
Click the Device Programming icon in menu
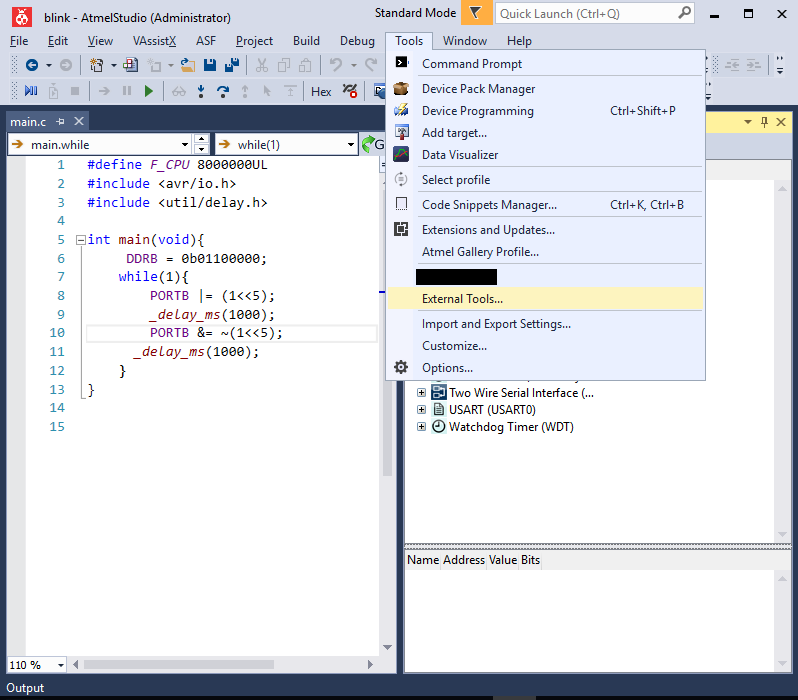tap(401, 110)
